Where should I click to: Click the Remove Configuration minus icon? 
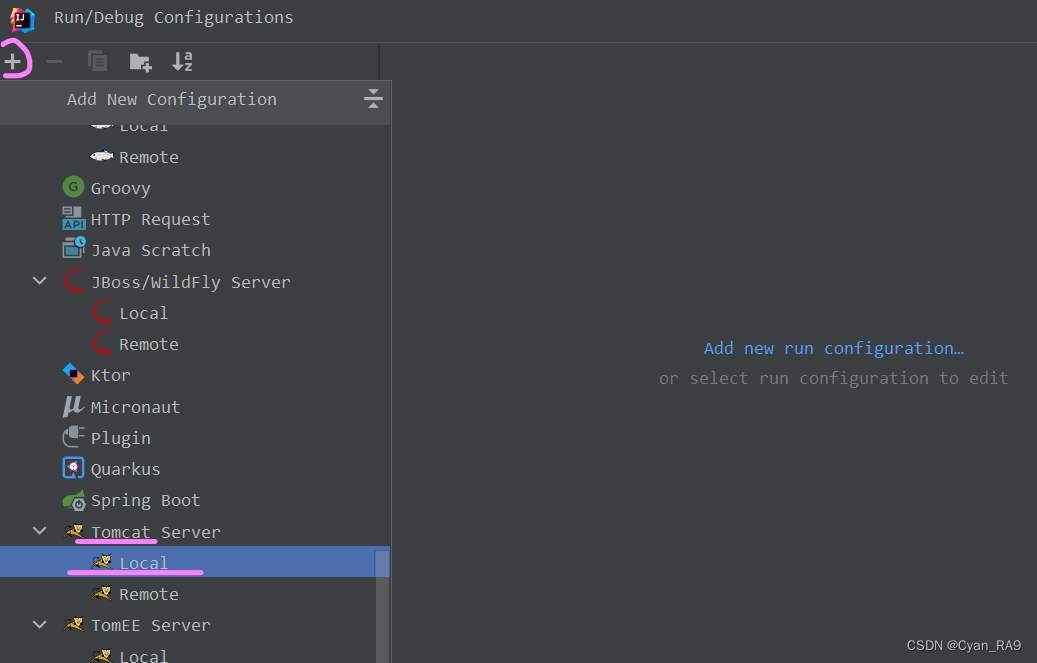[x=54, y=62]
